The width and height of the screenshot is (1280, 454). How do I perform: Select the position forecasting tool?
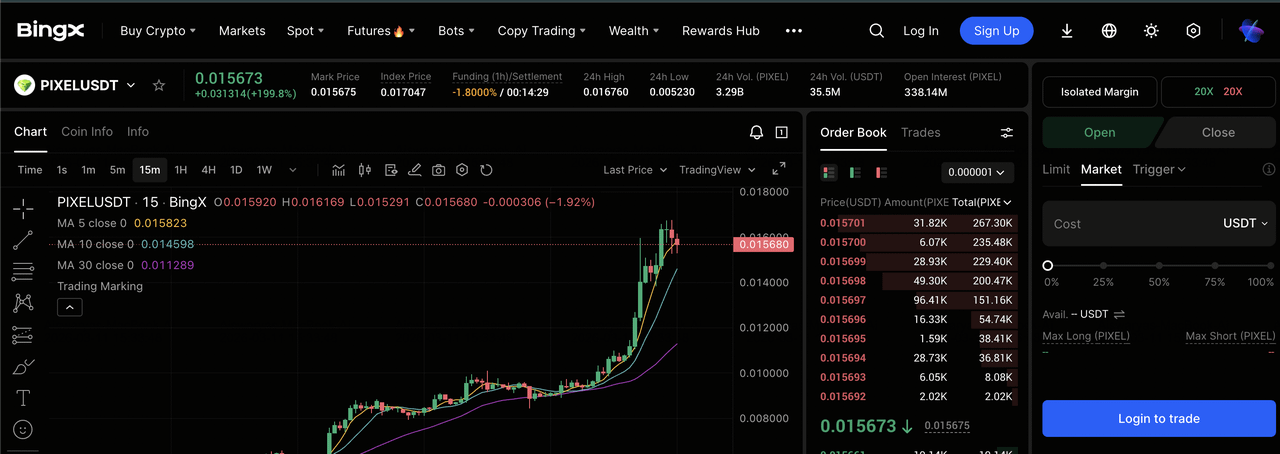click(23, 335)
